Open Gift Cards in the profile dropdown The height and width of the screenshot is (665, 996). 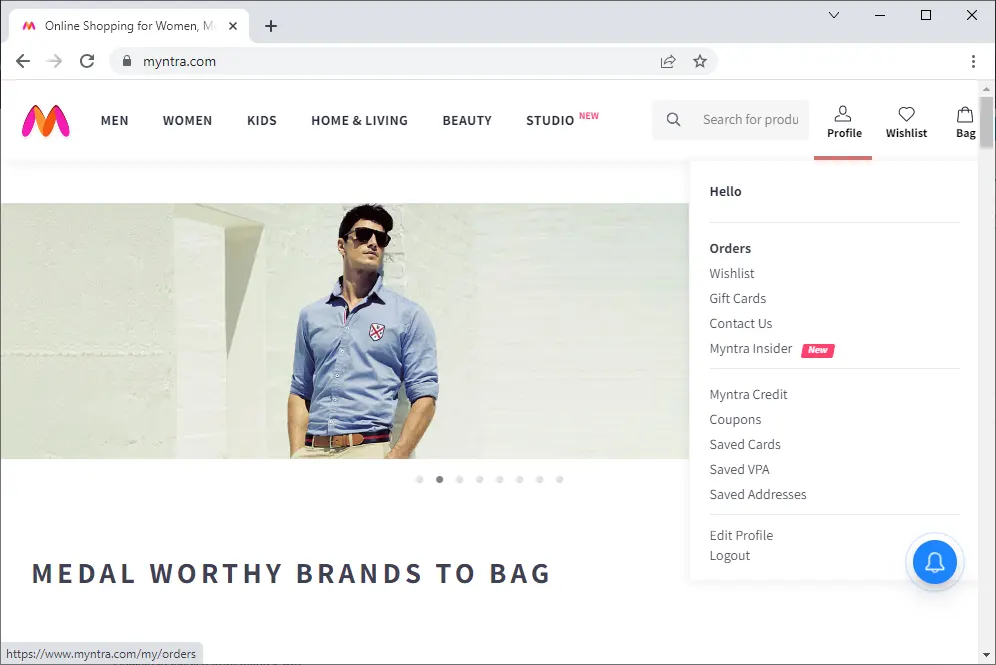[737, 299]
